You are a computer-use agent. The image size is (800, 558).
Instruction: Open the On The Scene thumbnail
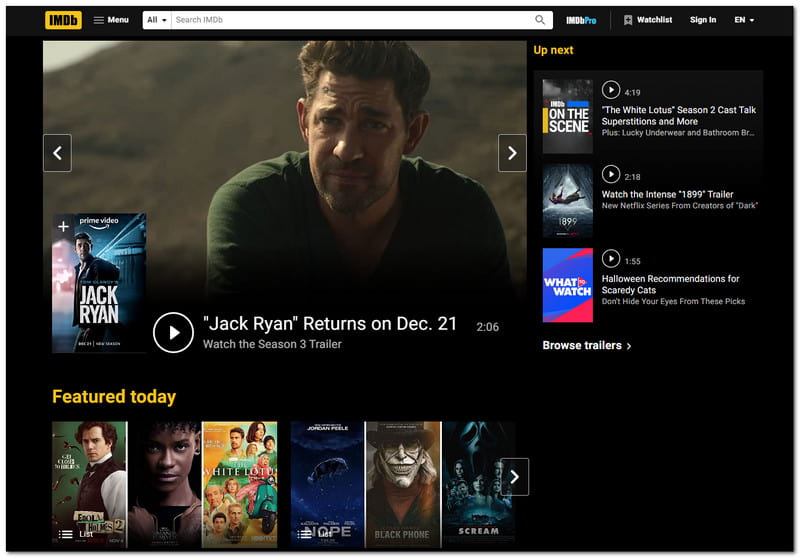click(x=567, y=116)
